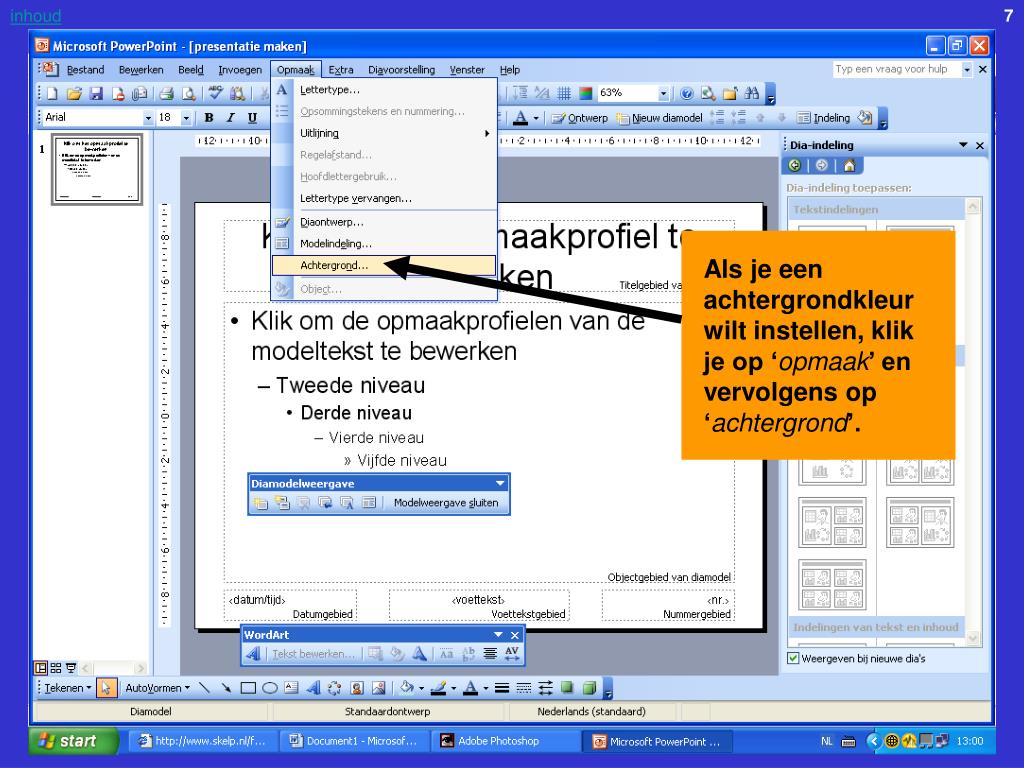The height and width of the screenshot is (768, 1024).
Task: Select slide master thumbnail 1
Action: click(x=97, y=170)
